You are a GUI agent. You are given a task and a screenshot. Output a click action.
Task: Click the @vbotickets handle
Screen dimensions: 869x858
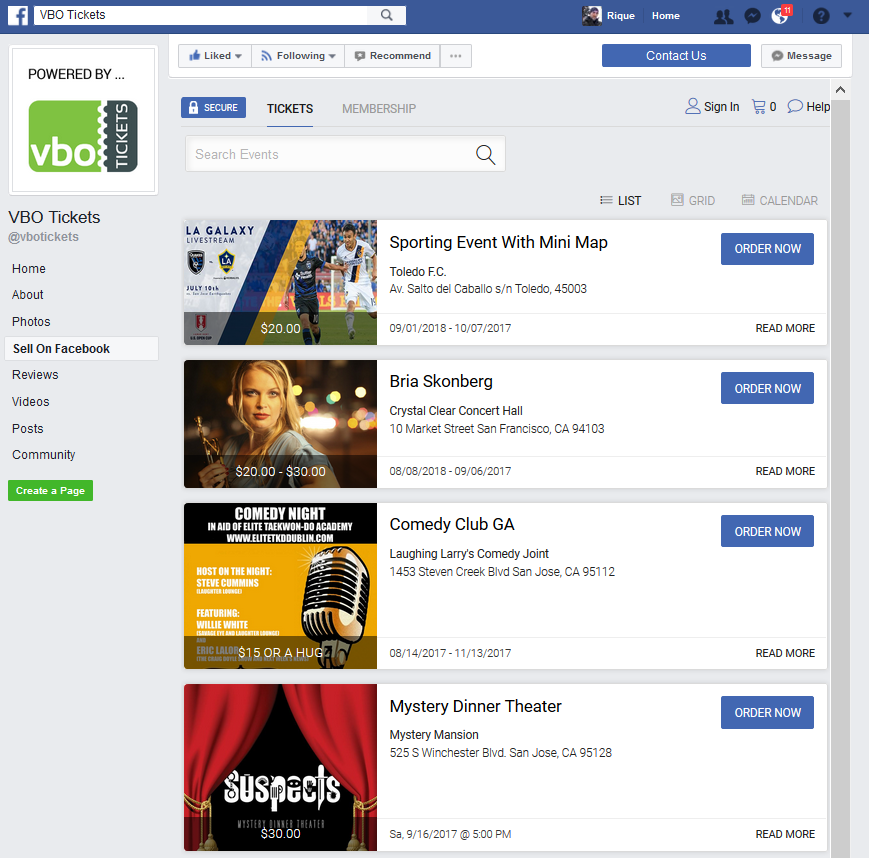(x=43, y=237)
